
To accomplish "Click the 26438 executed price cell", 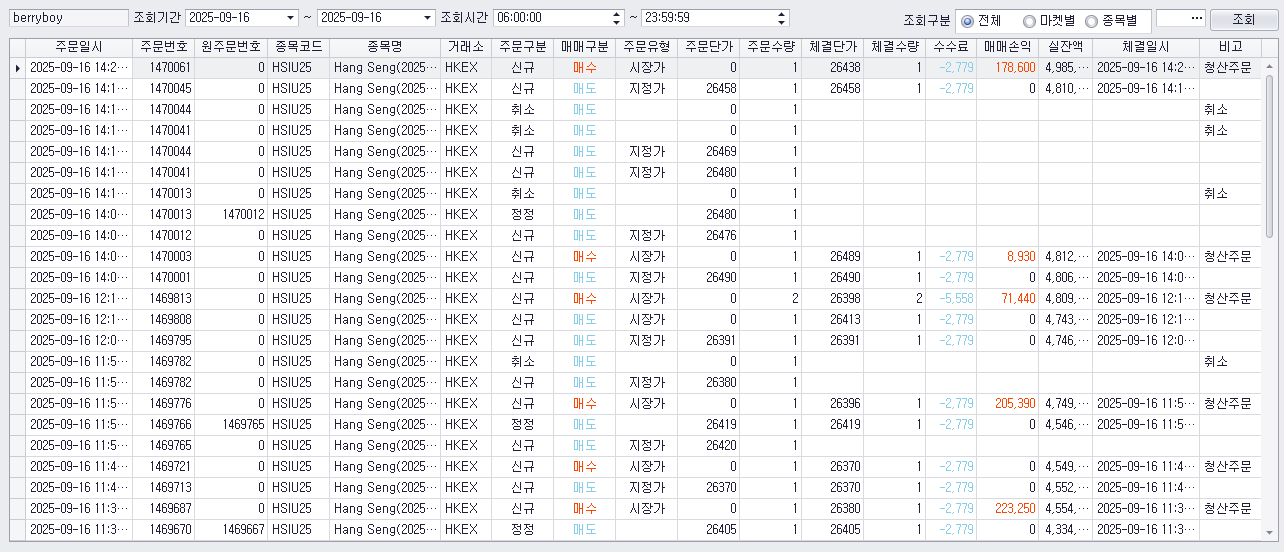I will tap(833, 67).
